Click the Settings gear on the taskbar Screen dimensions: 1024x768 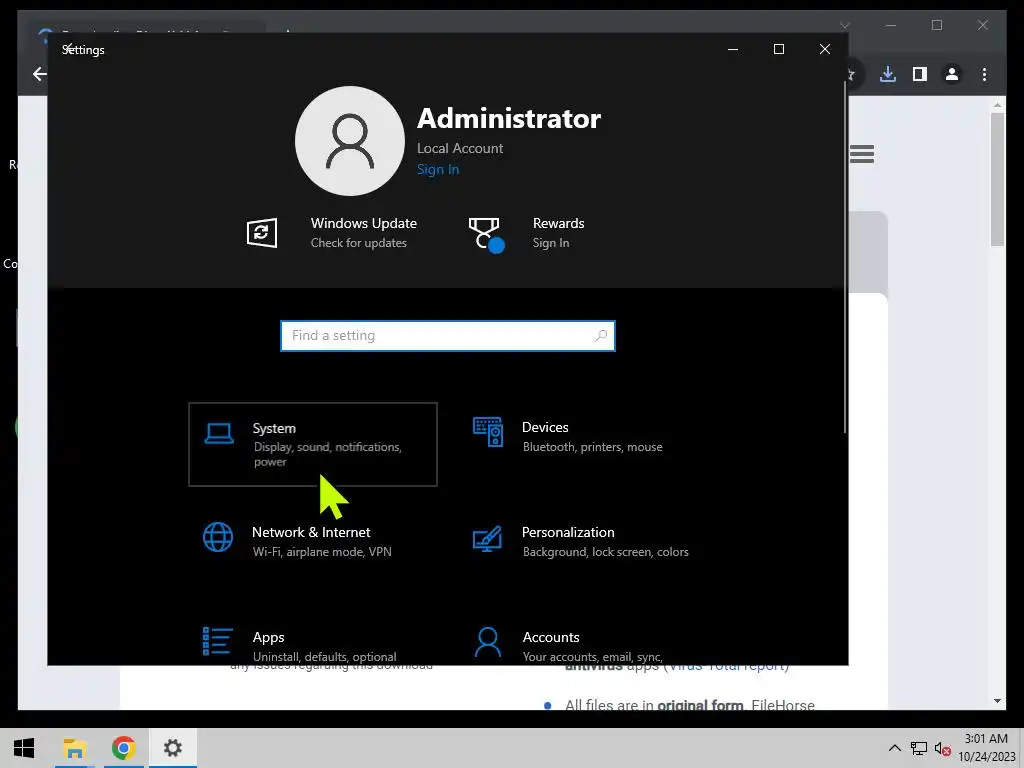pos(173,748)
